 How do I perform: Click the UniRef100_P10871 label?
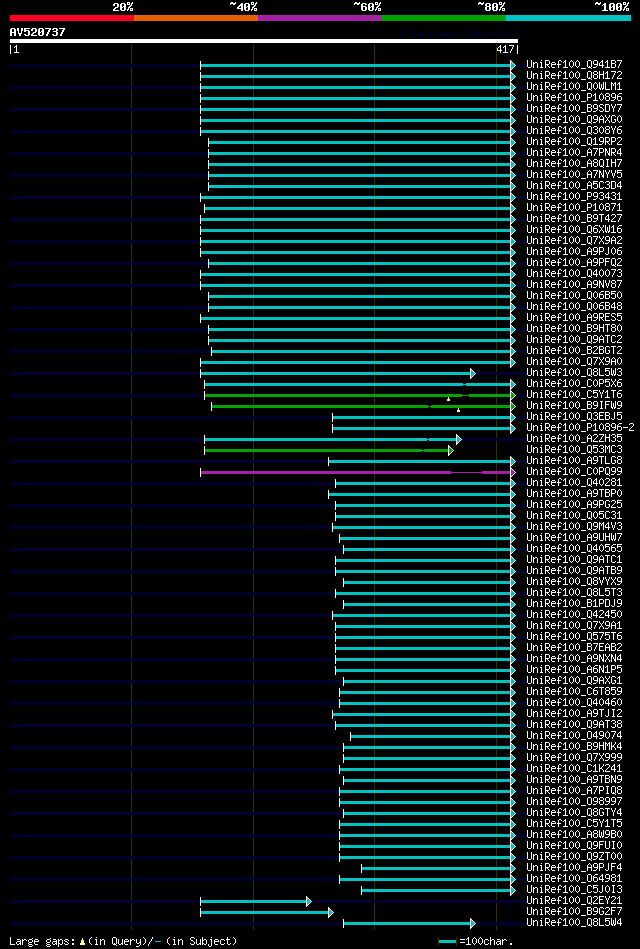574,208
